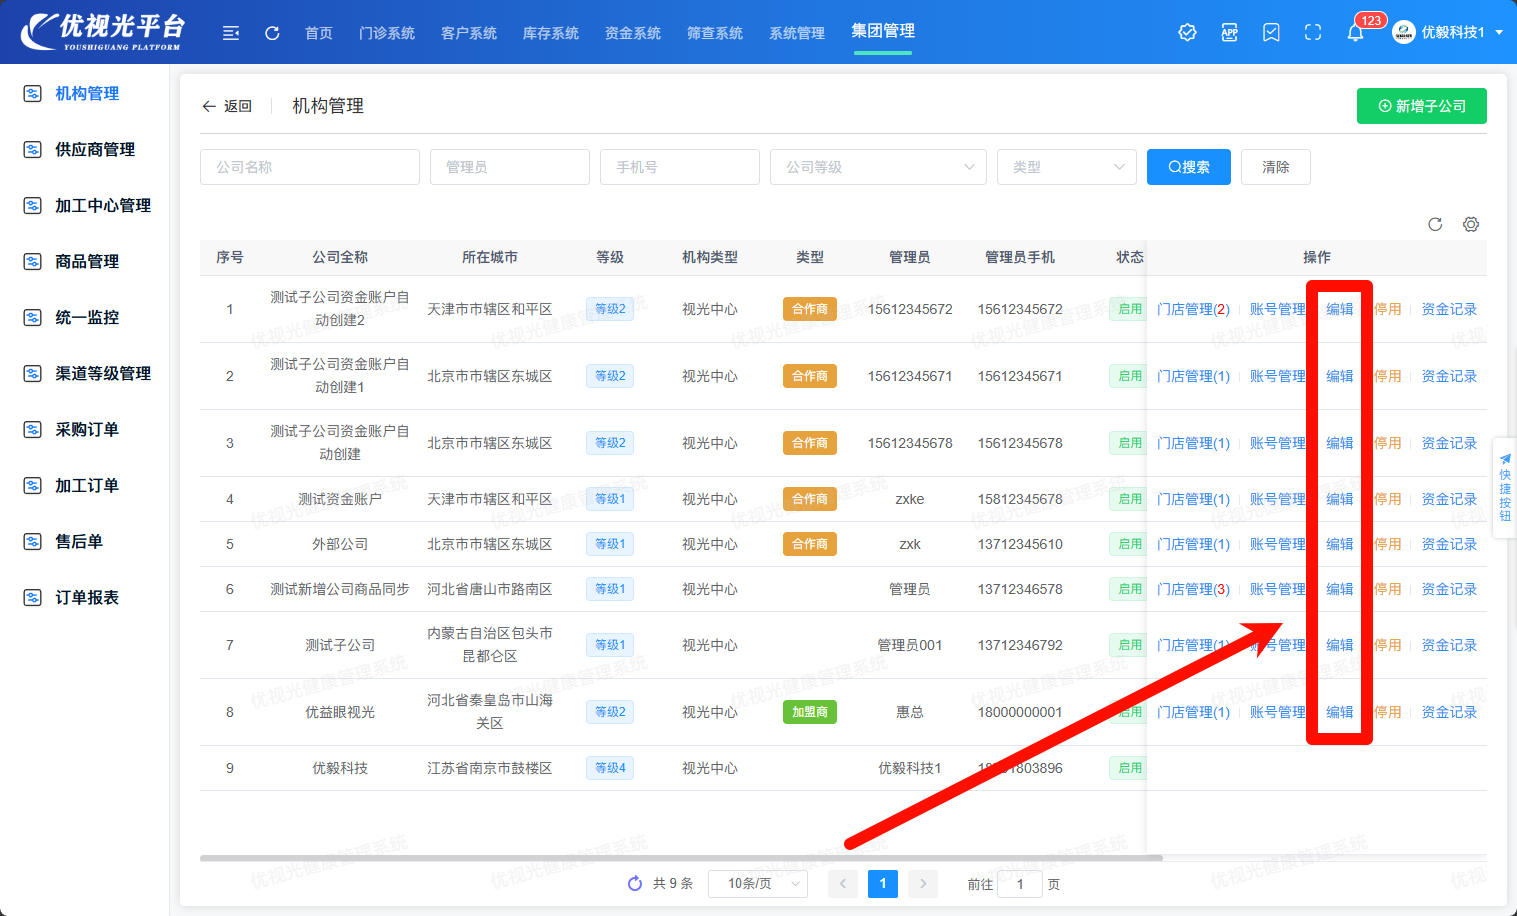
Task: Reload pagination with the circular refresh icon
Action: 635,883
